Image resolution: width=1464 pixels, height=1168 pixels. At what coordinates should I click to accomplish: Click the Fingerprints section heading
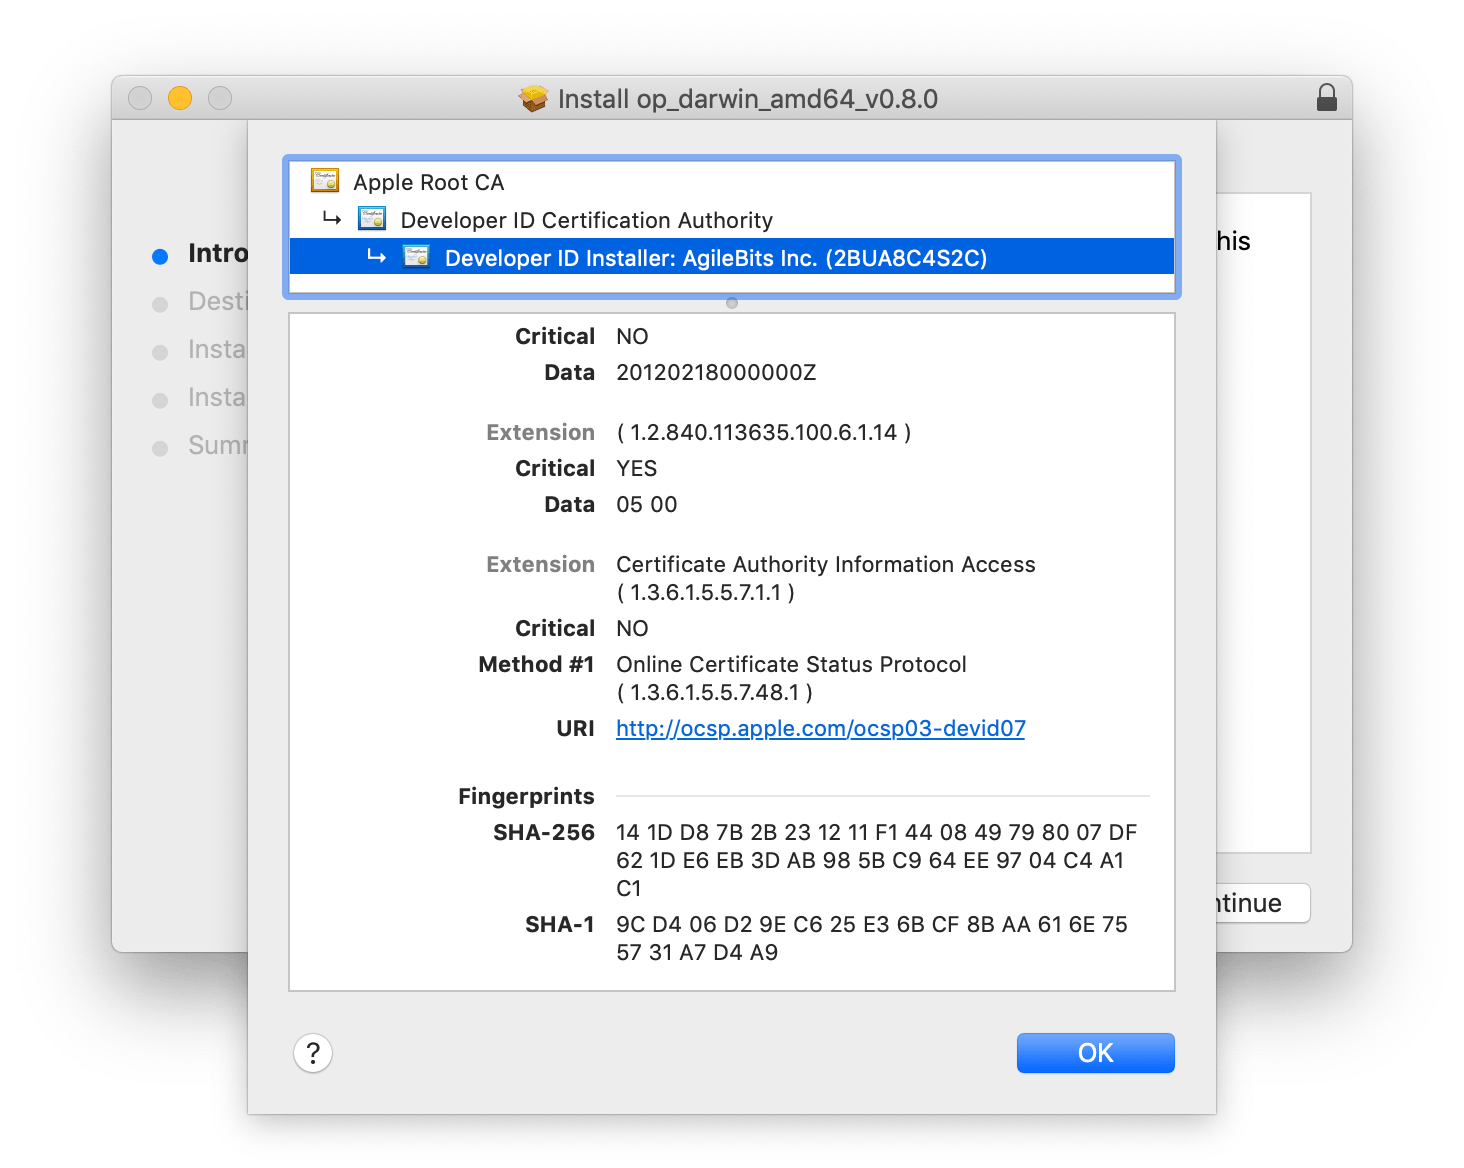click(x=526, y=797)
